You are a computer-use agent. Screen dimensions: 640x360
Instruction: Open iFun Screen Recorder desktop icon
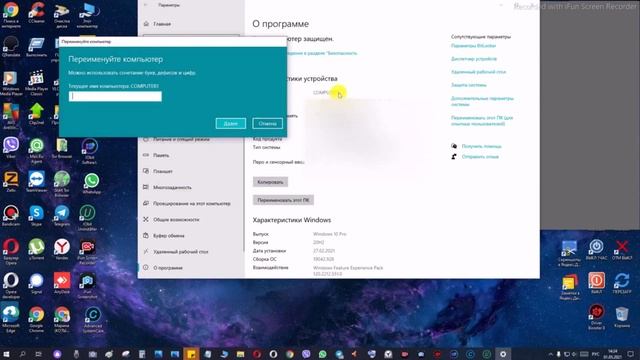pyautogui.click(x=87, y=251)
